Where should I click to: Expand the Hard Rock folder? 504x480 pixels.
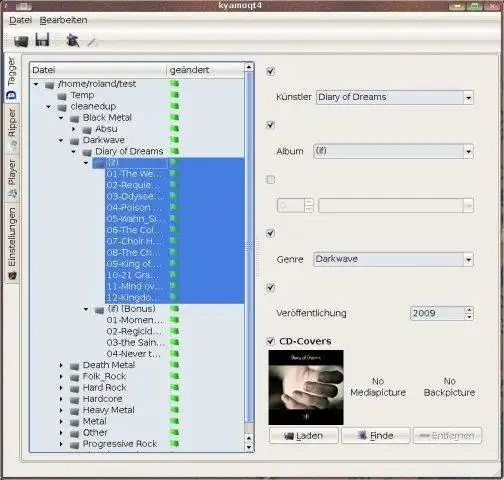pos(61,388)
